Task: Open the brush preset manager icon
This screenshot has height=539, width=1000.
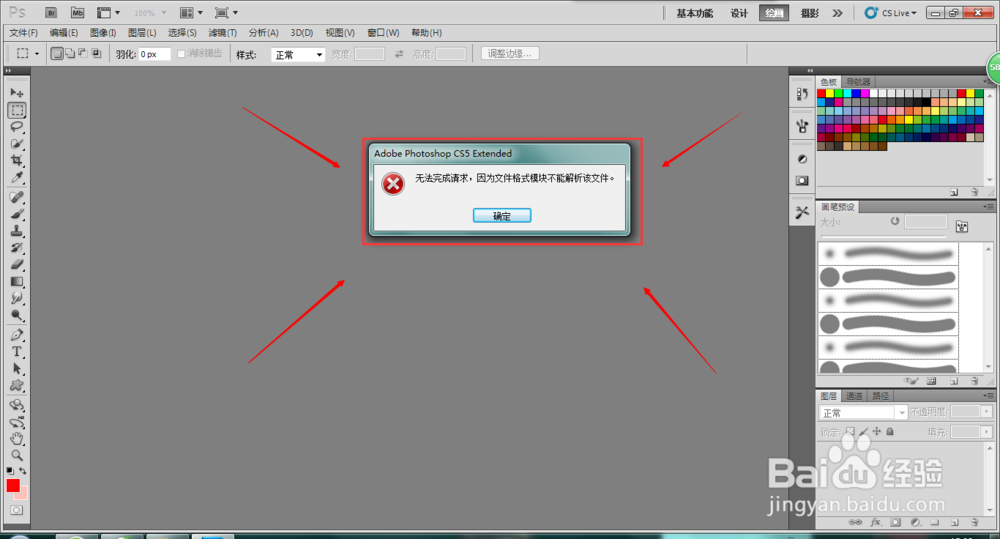Action: (x=931, y=381)
